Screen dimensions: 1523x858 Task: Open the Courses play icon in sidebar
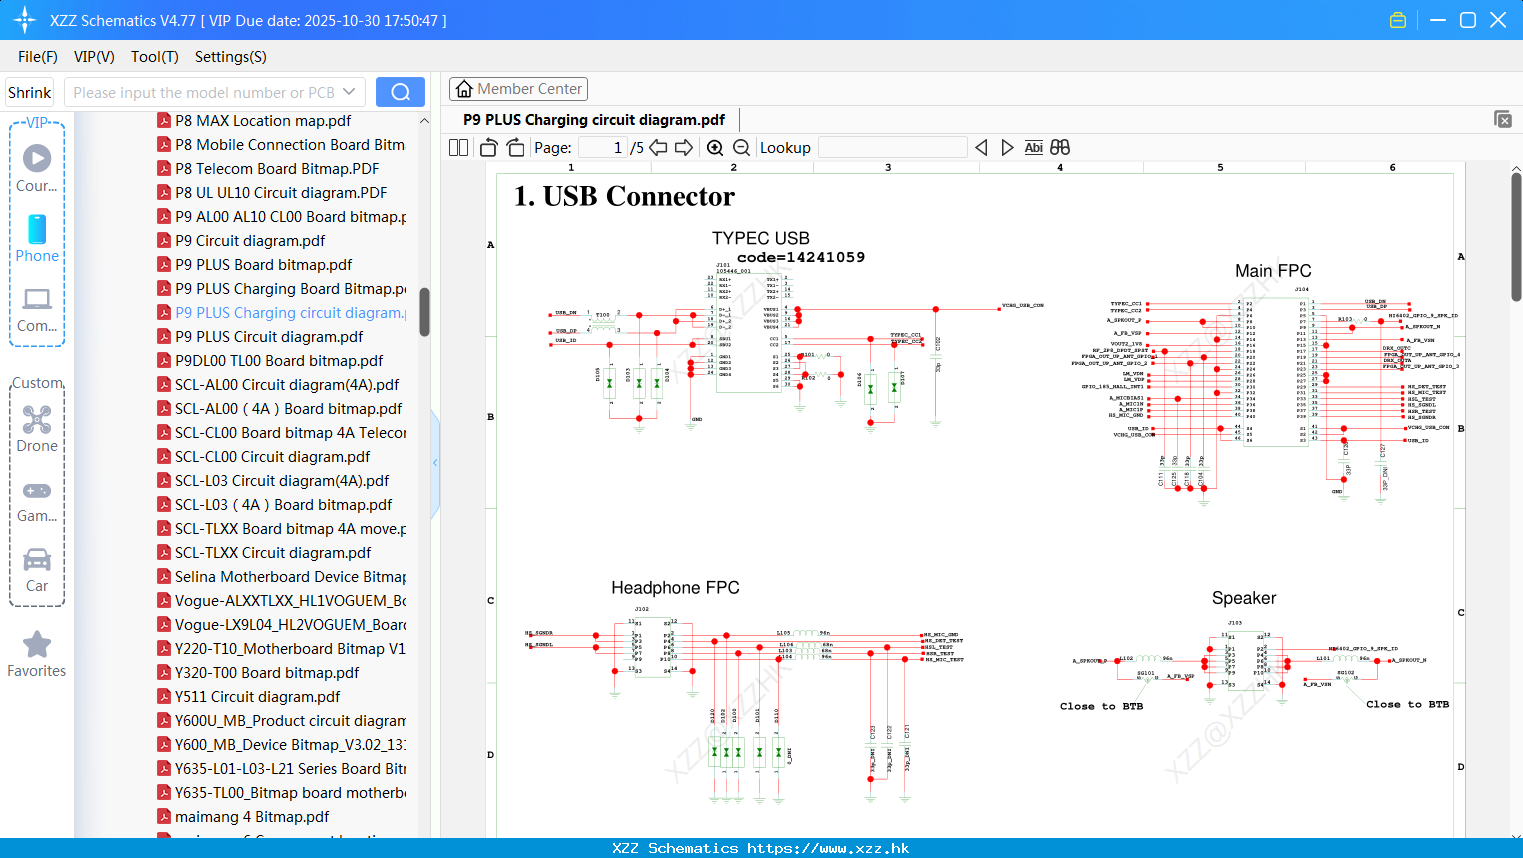(x=37, y=158)
